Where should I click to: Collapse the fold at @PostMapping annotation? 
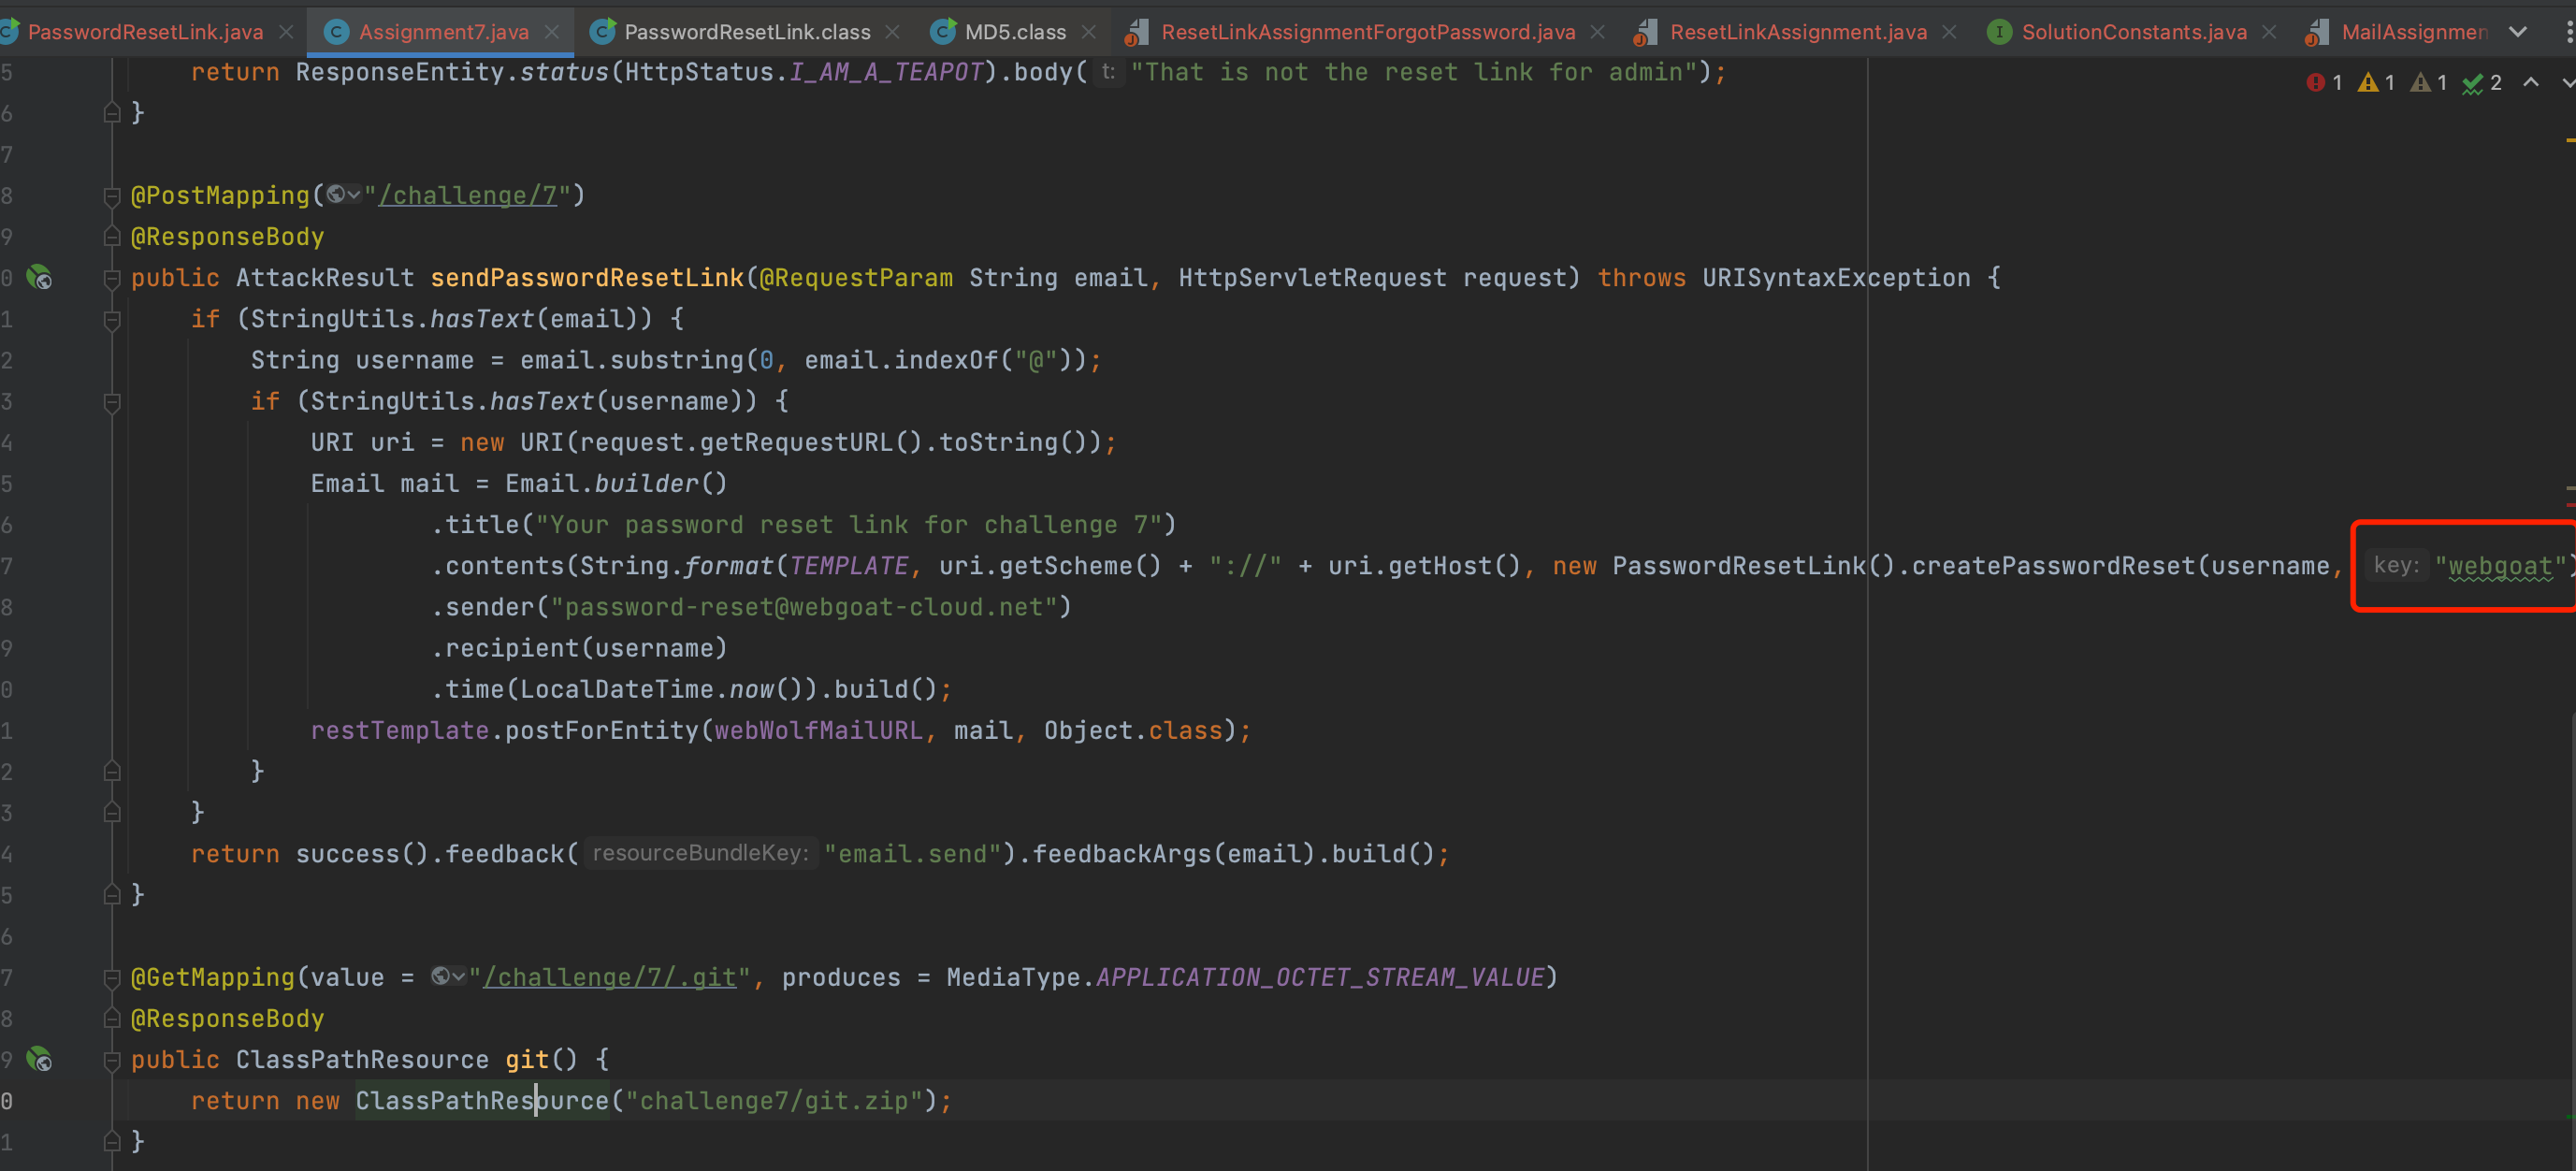pos(112,196)
